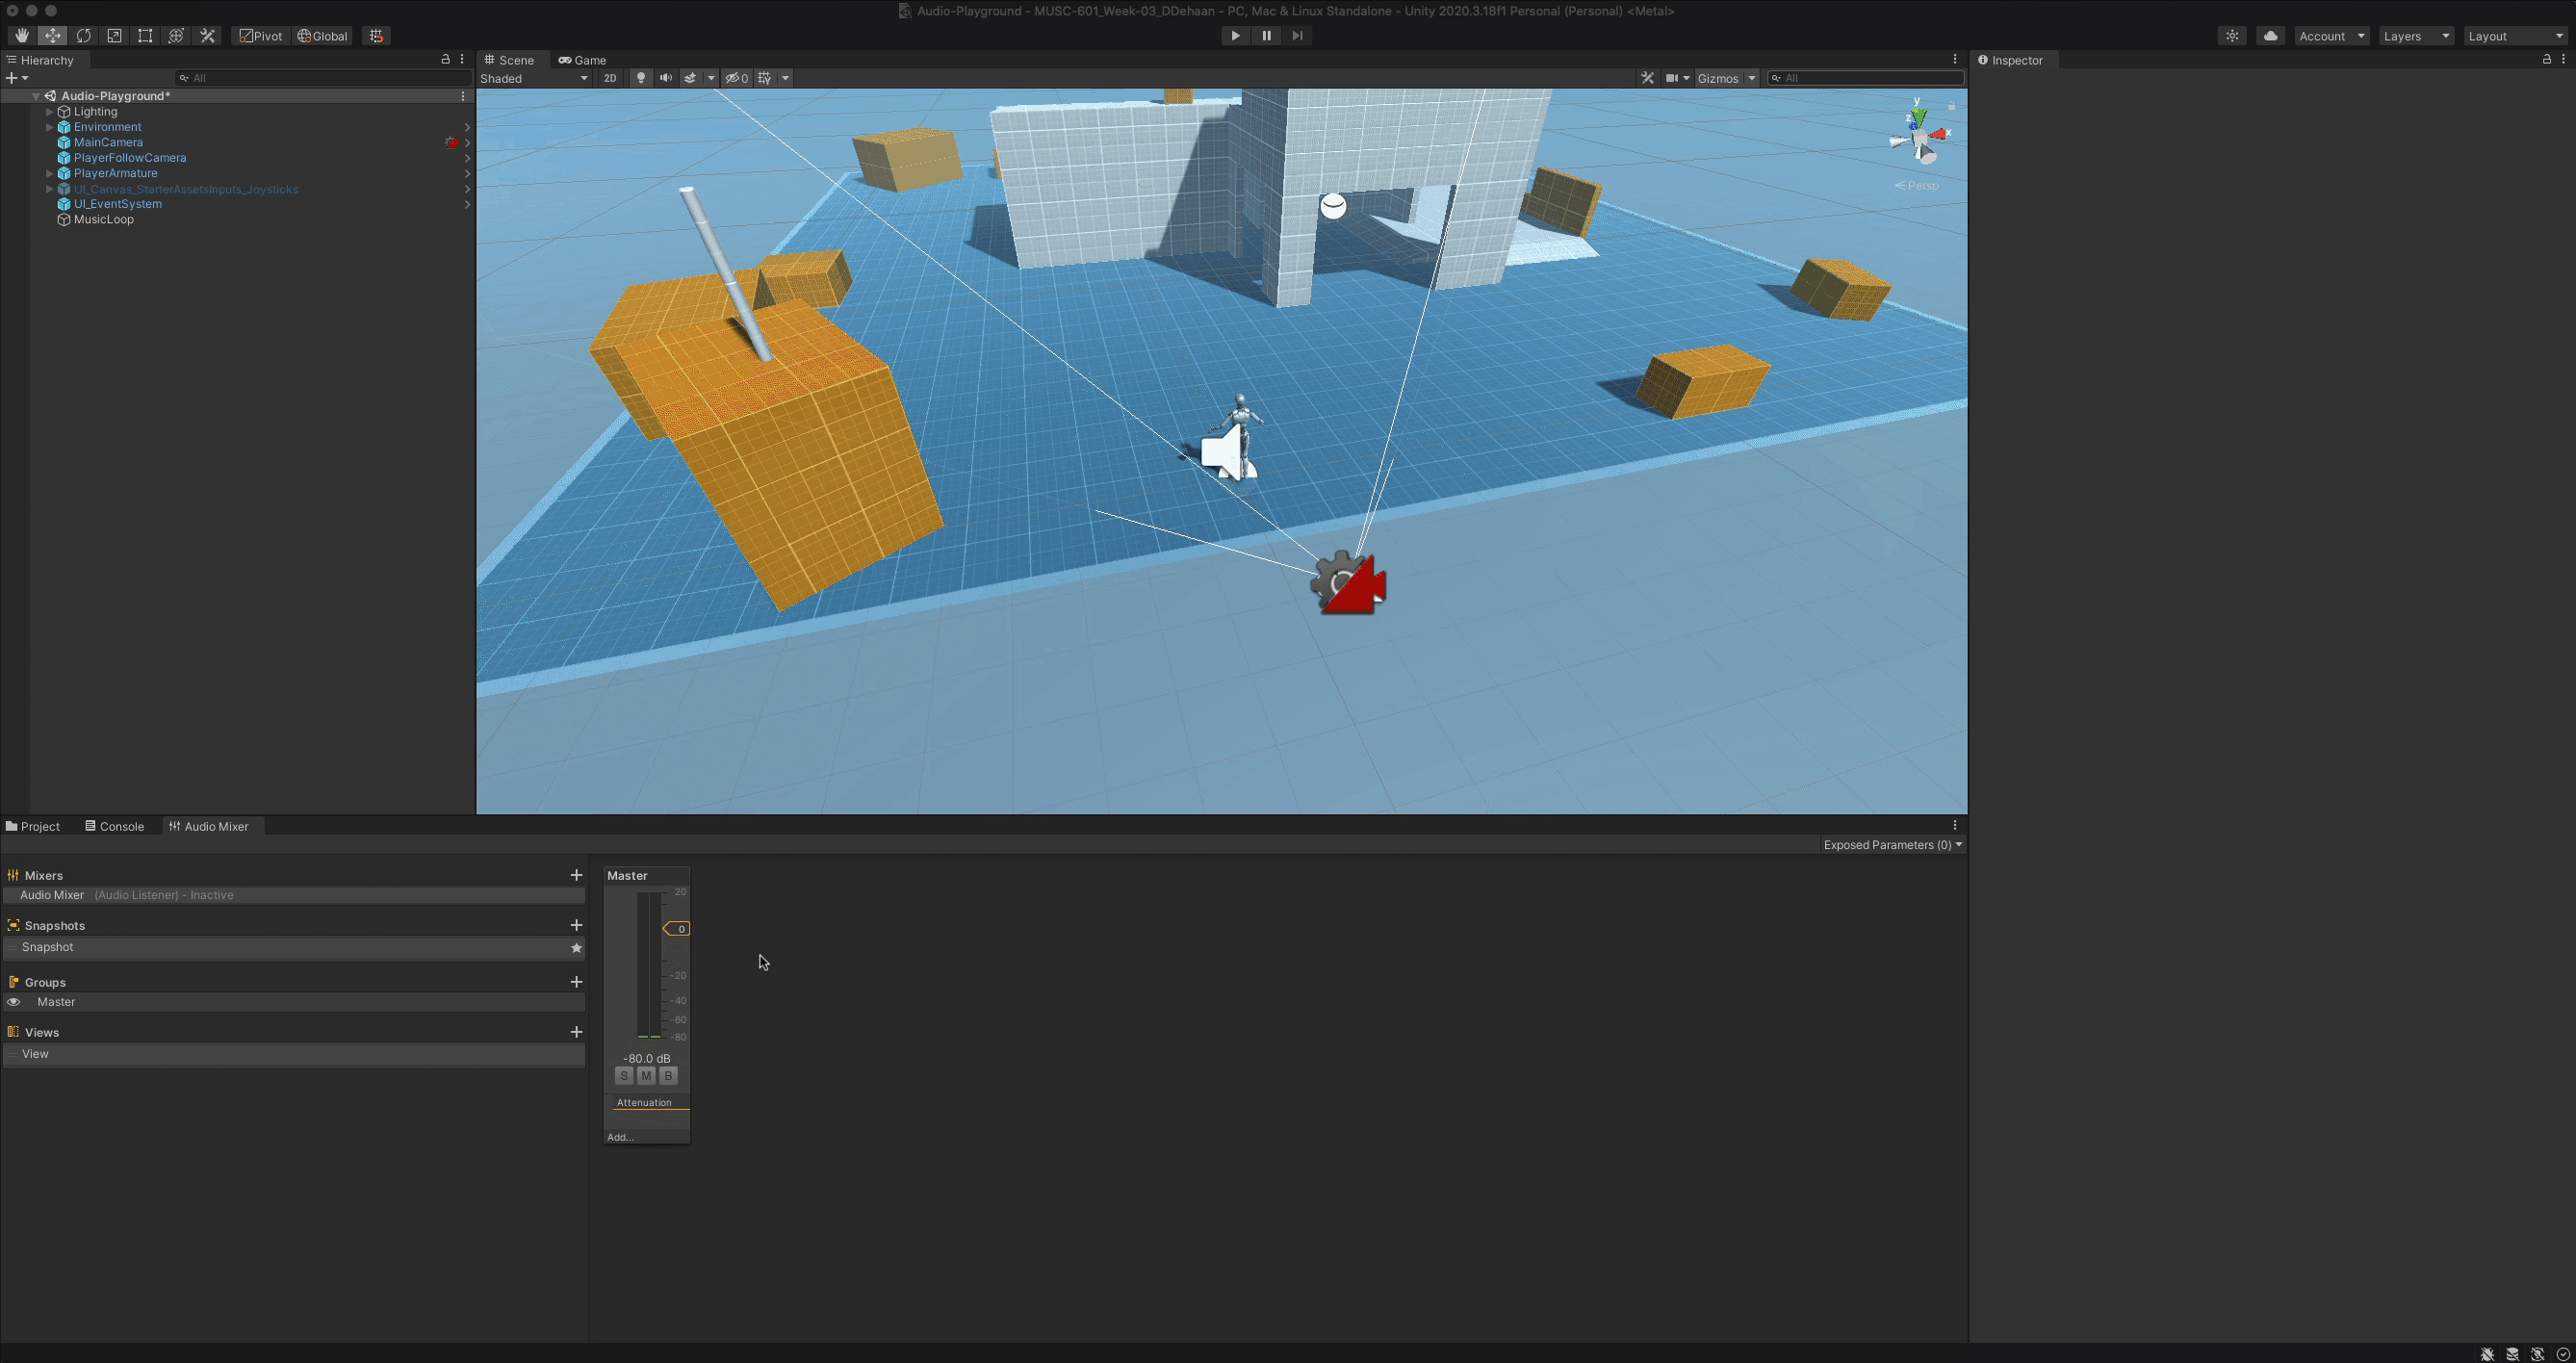The height and width of the screenshot is (1363, 2576).
Task: Open cloud services icon
Action: [x=2270, y=36]
